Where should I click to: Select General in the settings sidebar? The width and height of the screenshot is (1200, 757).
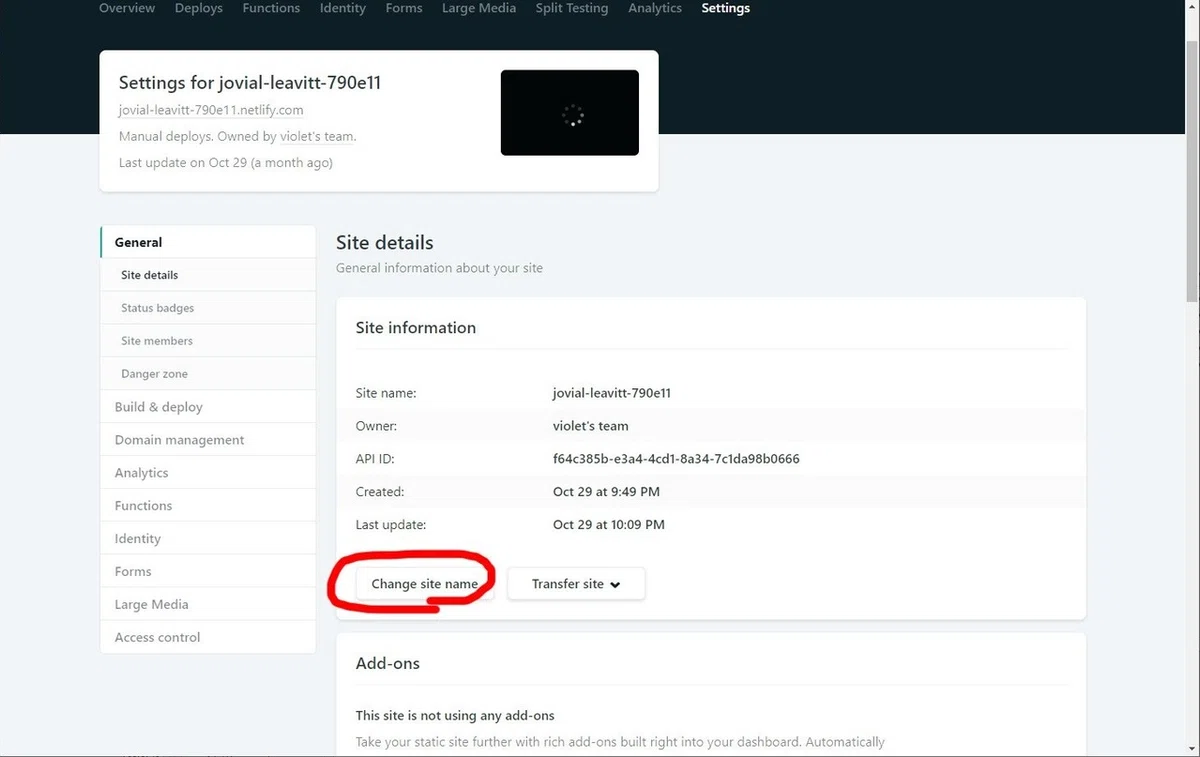(208, 242)
